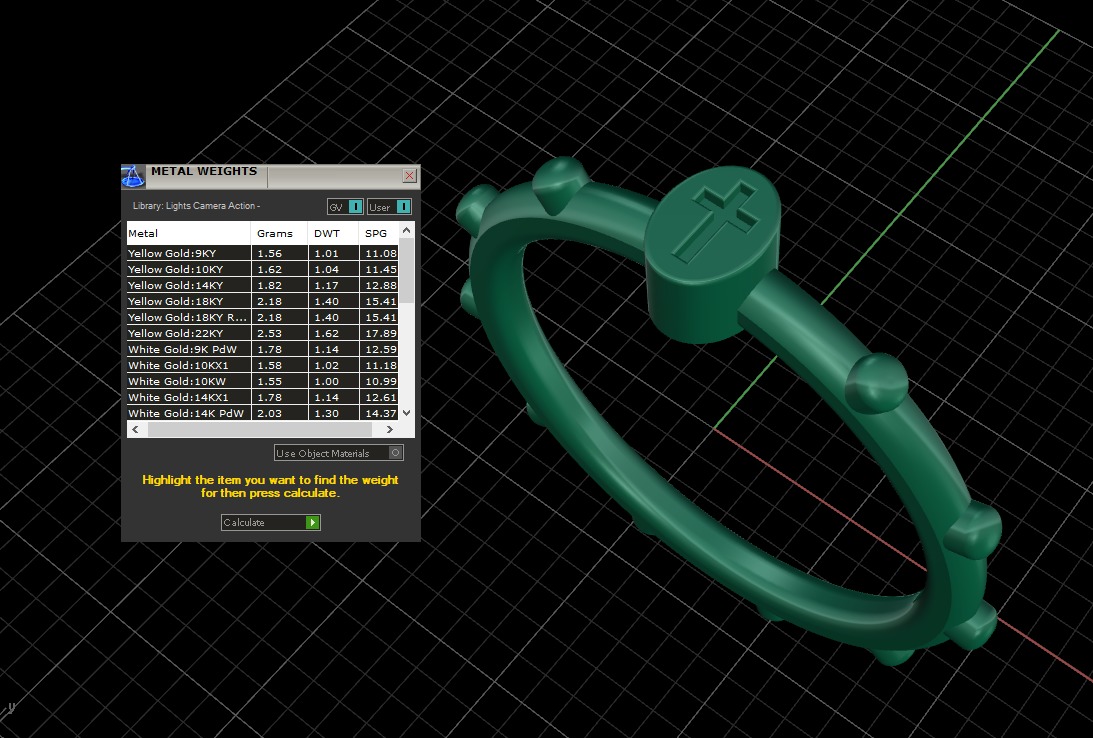
Task: Click the 1.62 DWT cell for 22KY
Action: (x=333, y=333)
